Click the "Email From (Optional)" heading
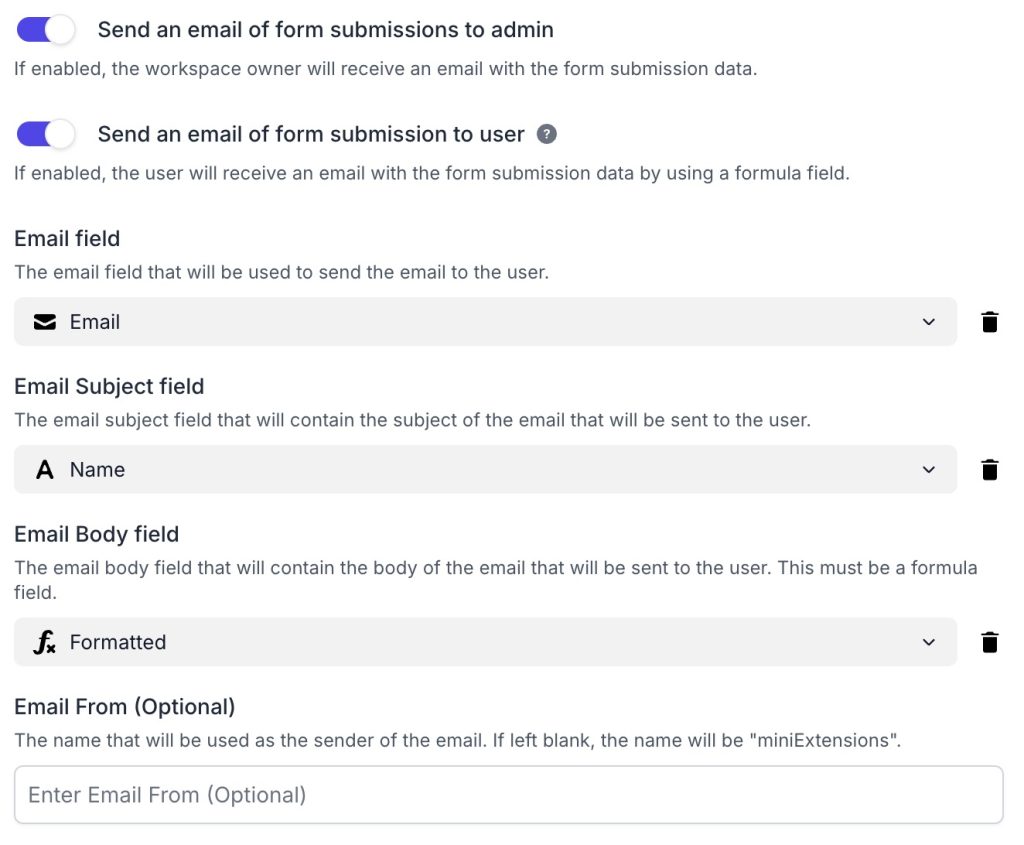The width and height of the screenshot is (1024, 845). (x=124, y=707)
